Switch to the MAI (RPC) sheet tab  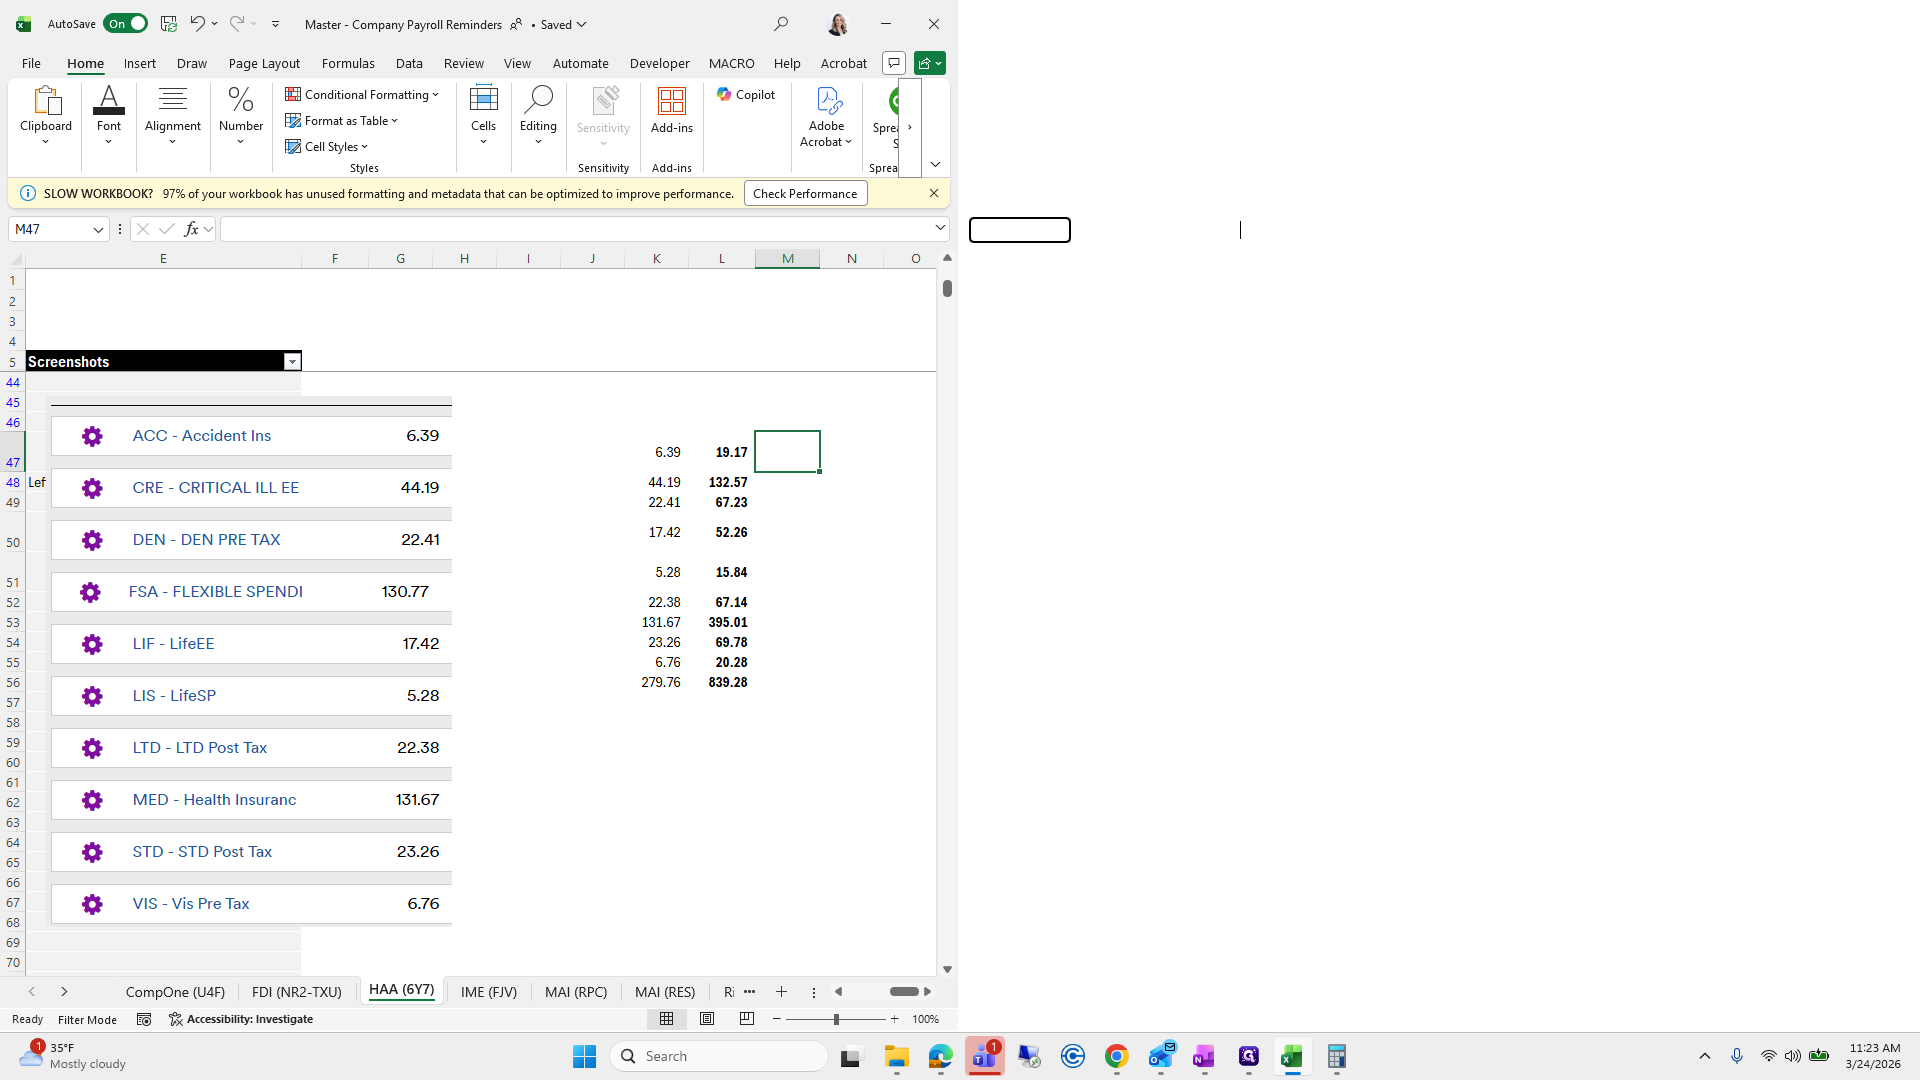(x=576, y=992)
